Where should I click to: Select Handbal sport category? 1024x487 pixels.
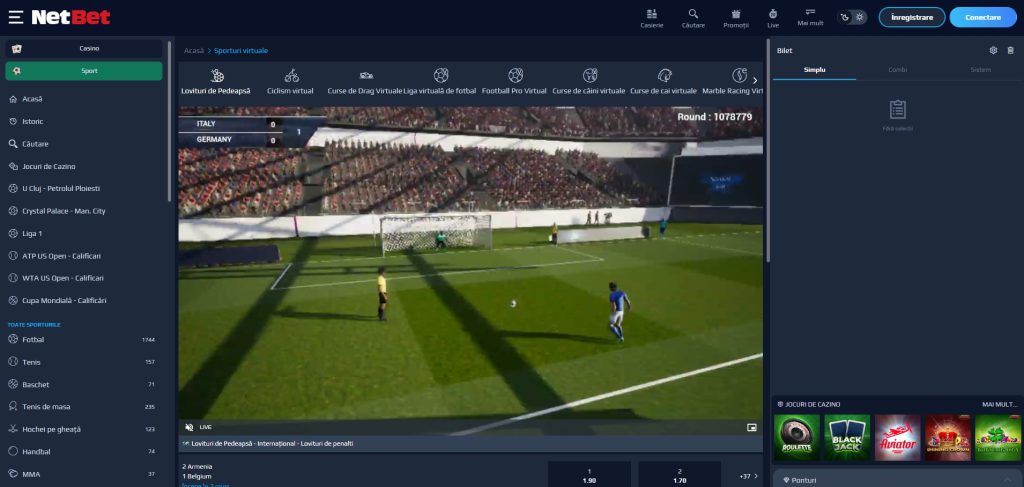click(x=84, y=451)
